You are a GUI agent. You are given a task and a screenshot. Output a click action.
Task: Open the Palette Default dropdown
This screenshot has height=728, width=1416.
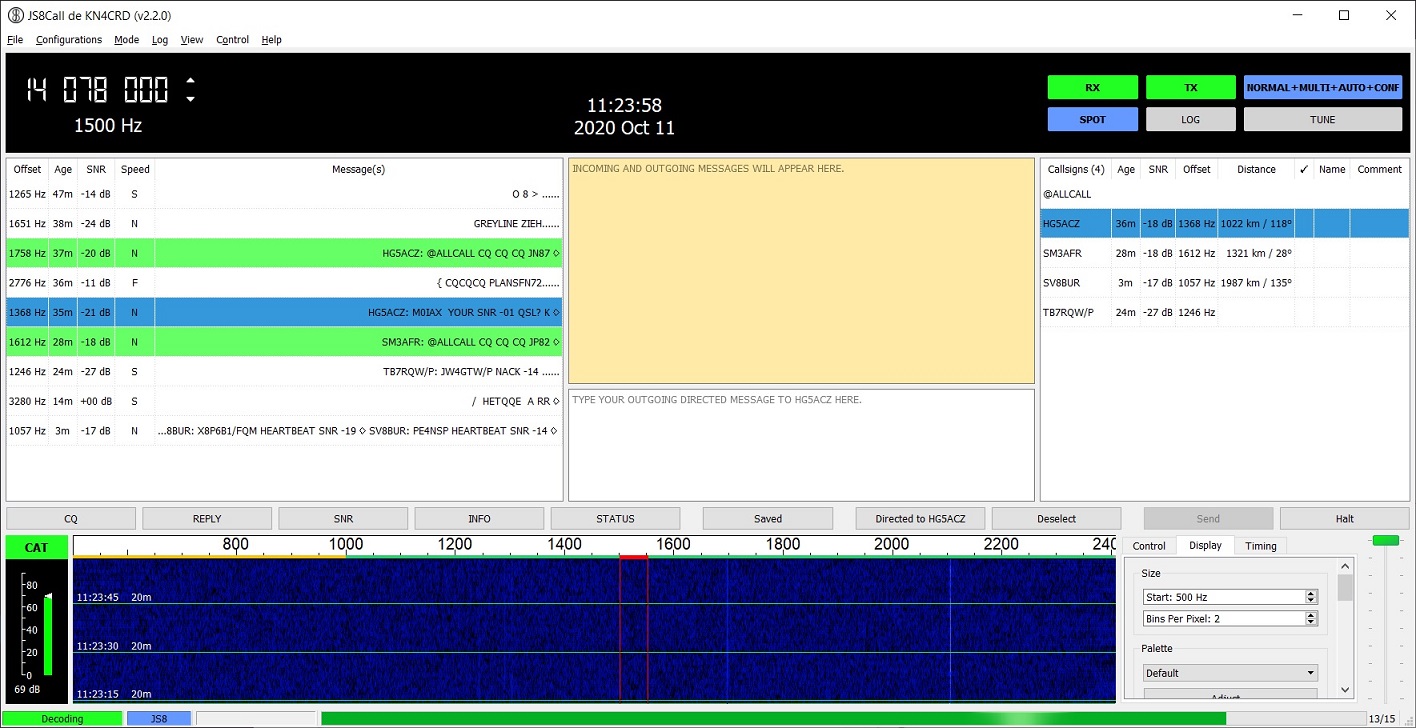coord(1230,673)
